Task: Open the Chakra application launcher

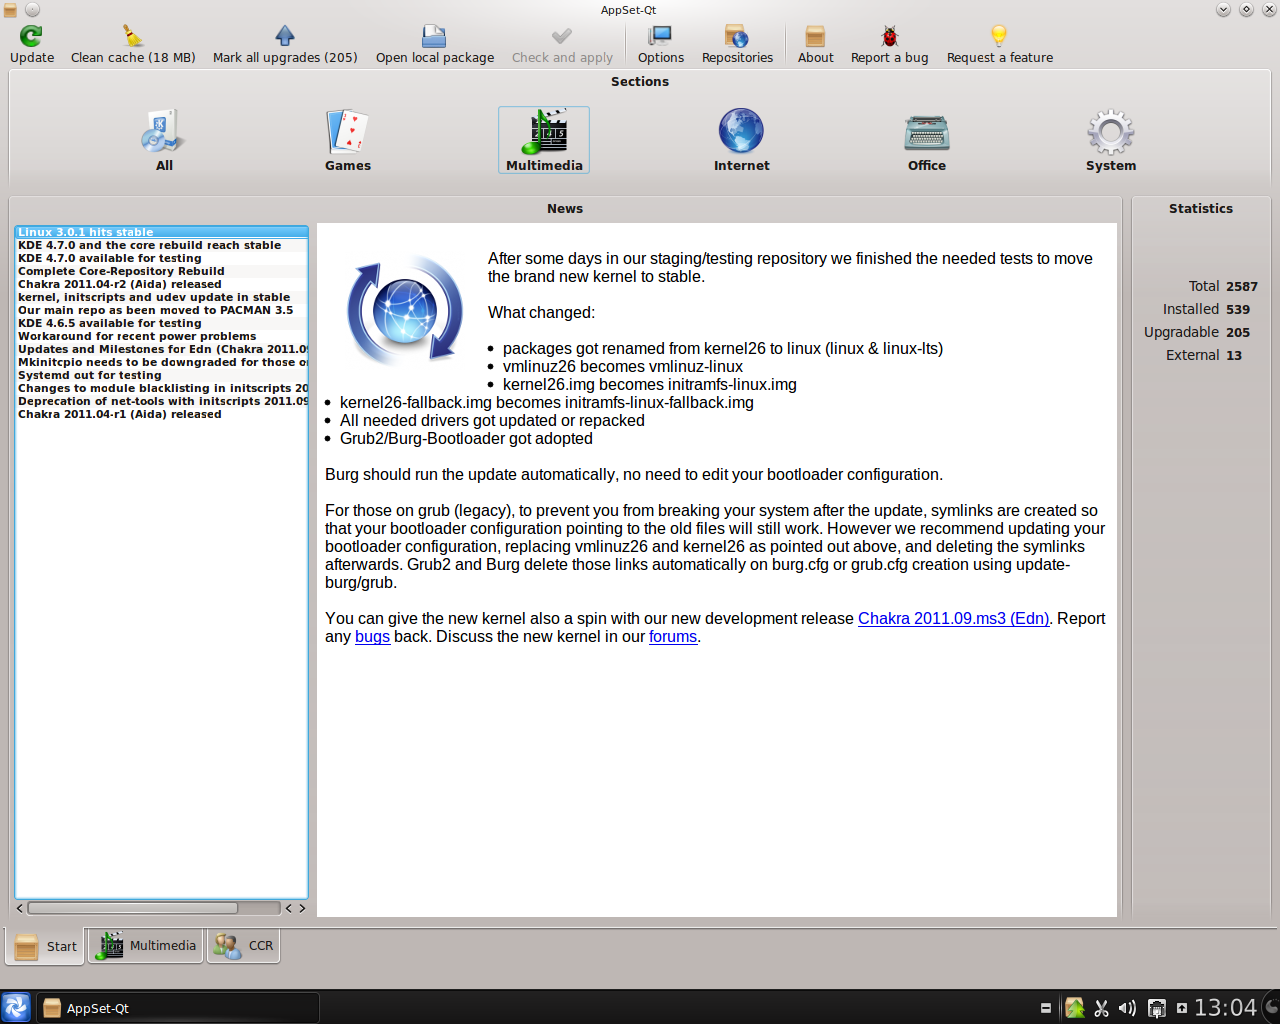Action: 16,1007
